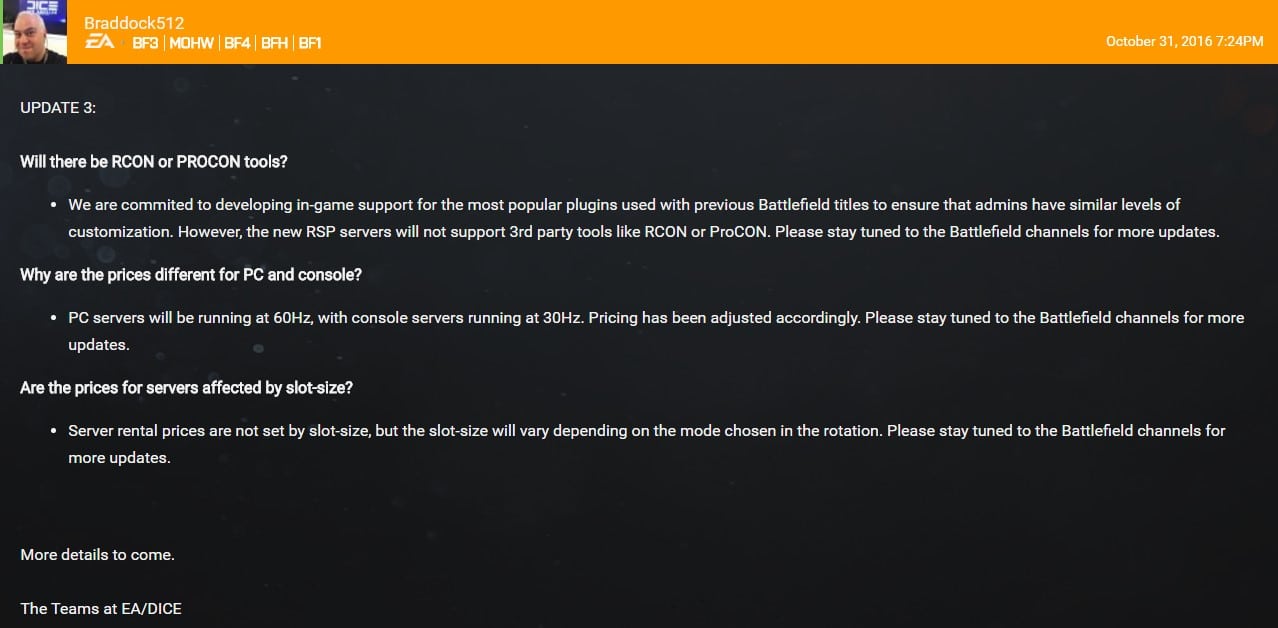Open the October 31, 2016 timestamp link
Viewport: 1278px width, 628px height.
coord(1184,41)
